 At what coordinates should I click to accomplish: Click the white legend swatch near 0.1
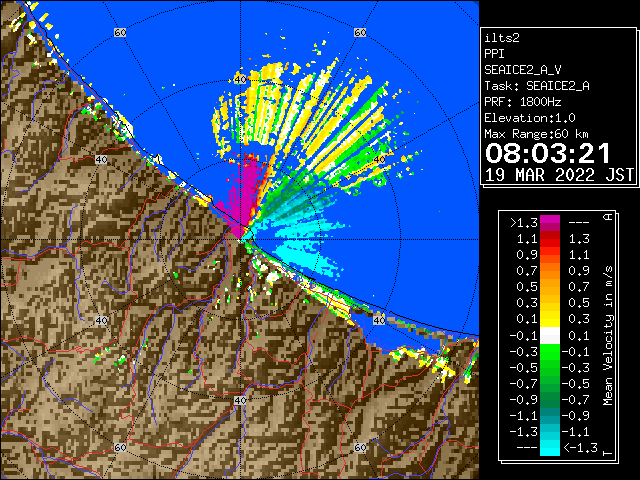550,336
